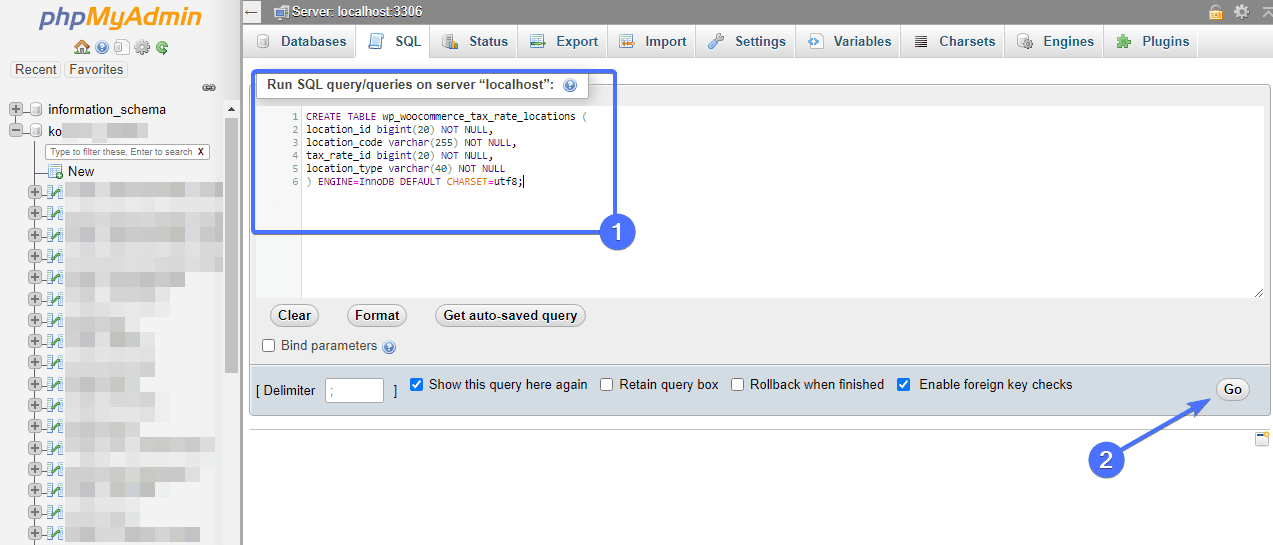1273x545 pixels.
Task: Click the Format button
Action: tap(377, 315)
